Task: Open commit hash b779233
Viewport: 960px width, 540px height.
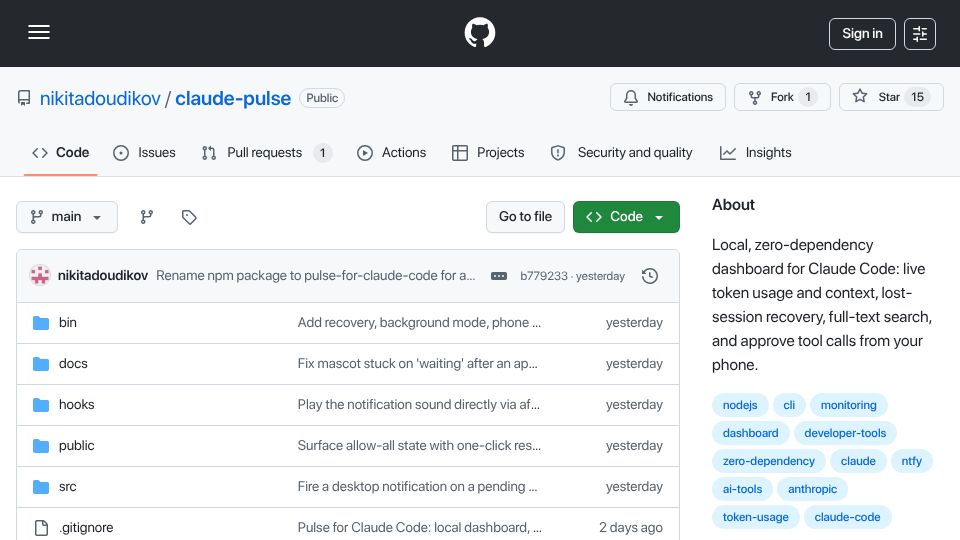Action: pyautogui.click(x=544, y=276)
